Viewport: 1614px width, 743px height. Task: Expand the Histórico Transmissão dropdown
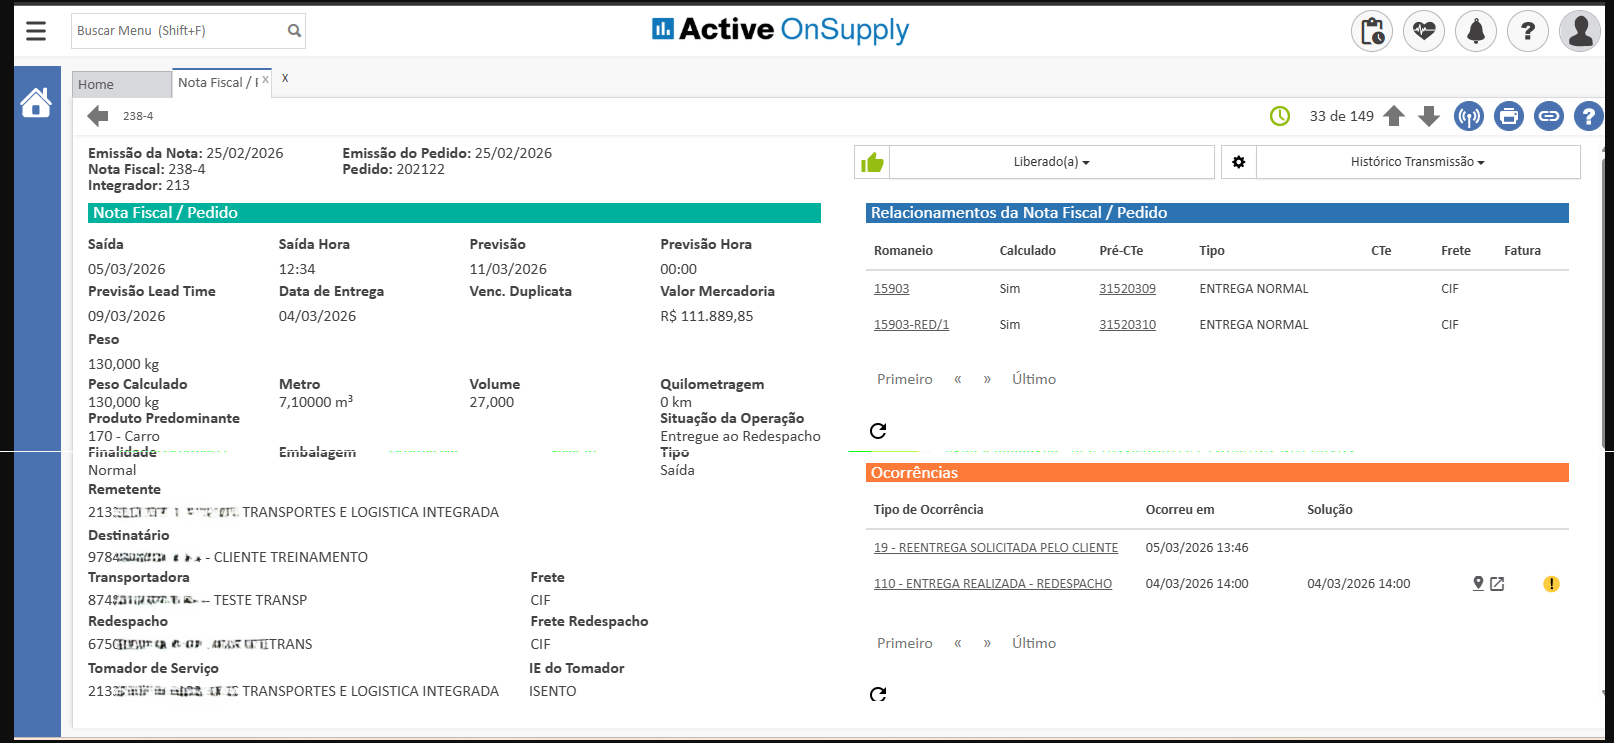tap(1417, 162)
